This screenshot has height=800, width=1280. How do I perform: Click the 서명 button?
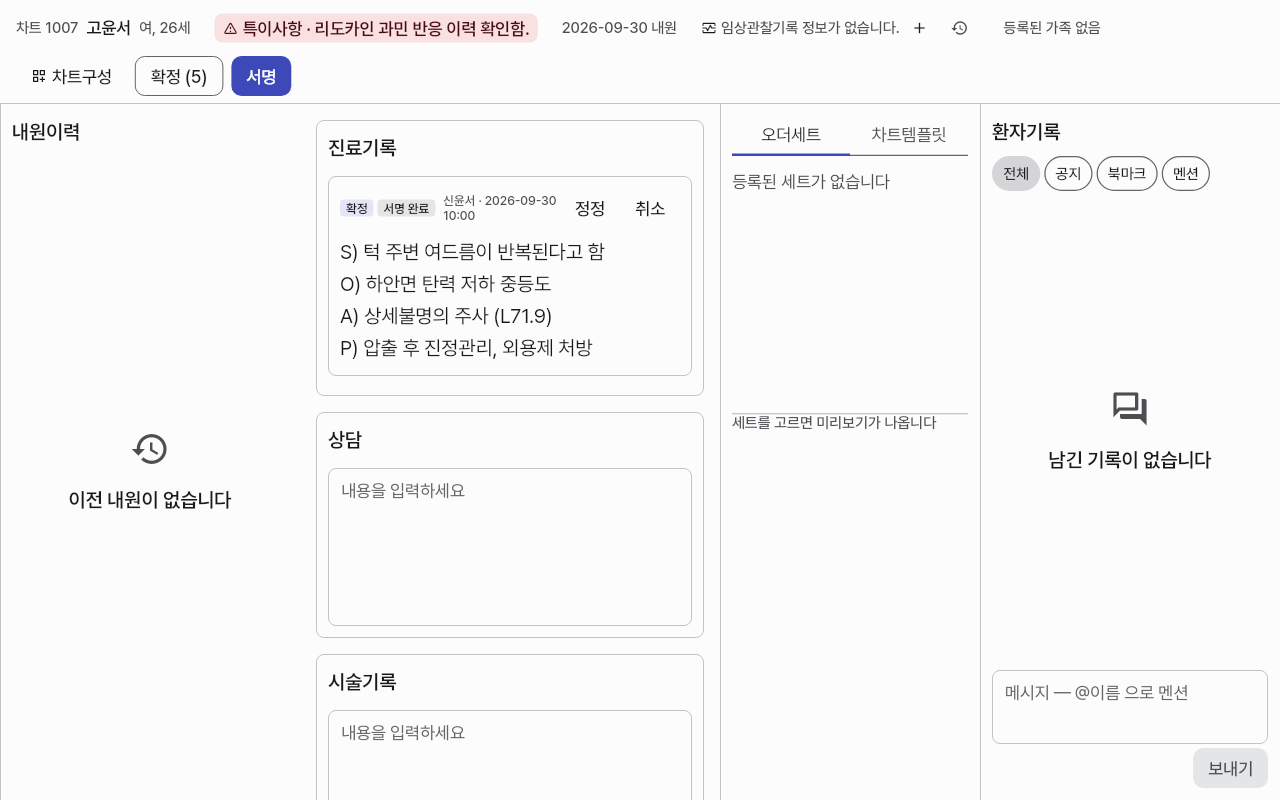(x=261, y=76)
